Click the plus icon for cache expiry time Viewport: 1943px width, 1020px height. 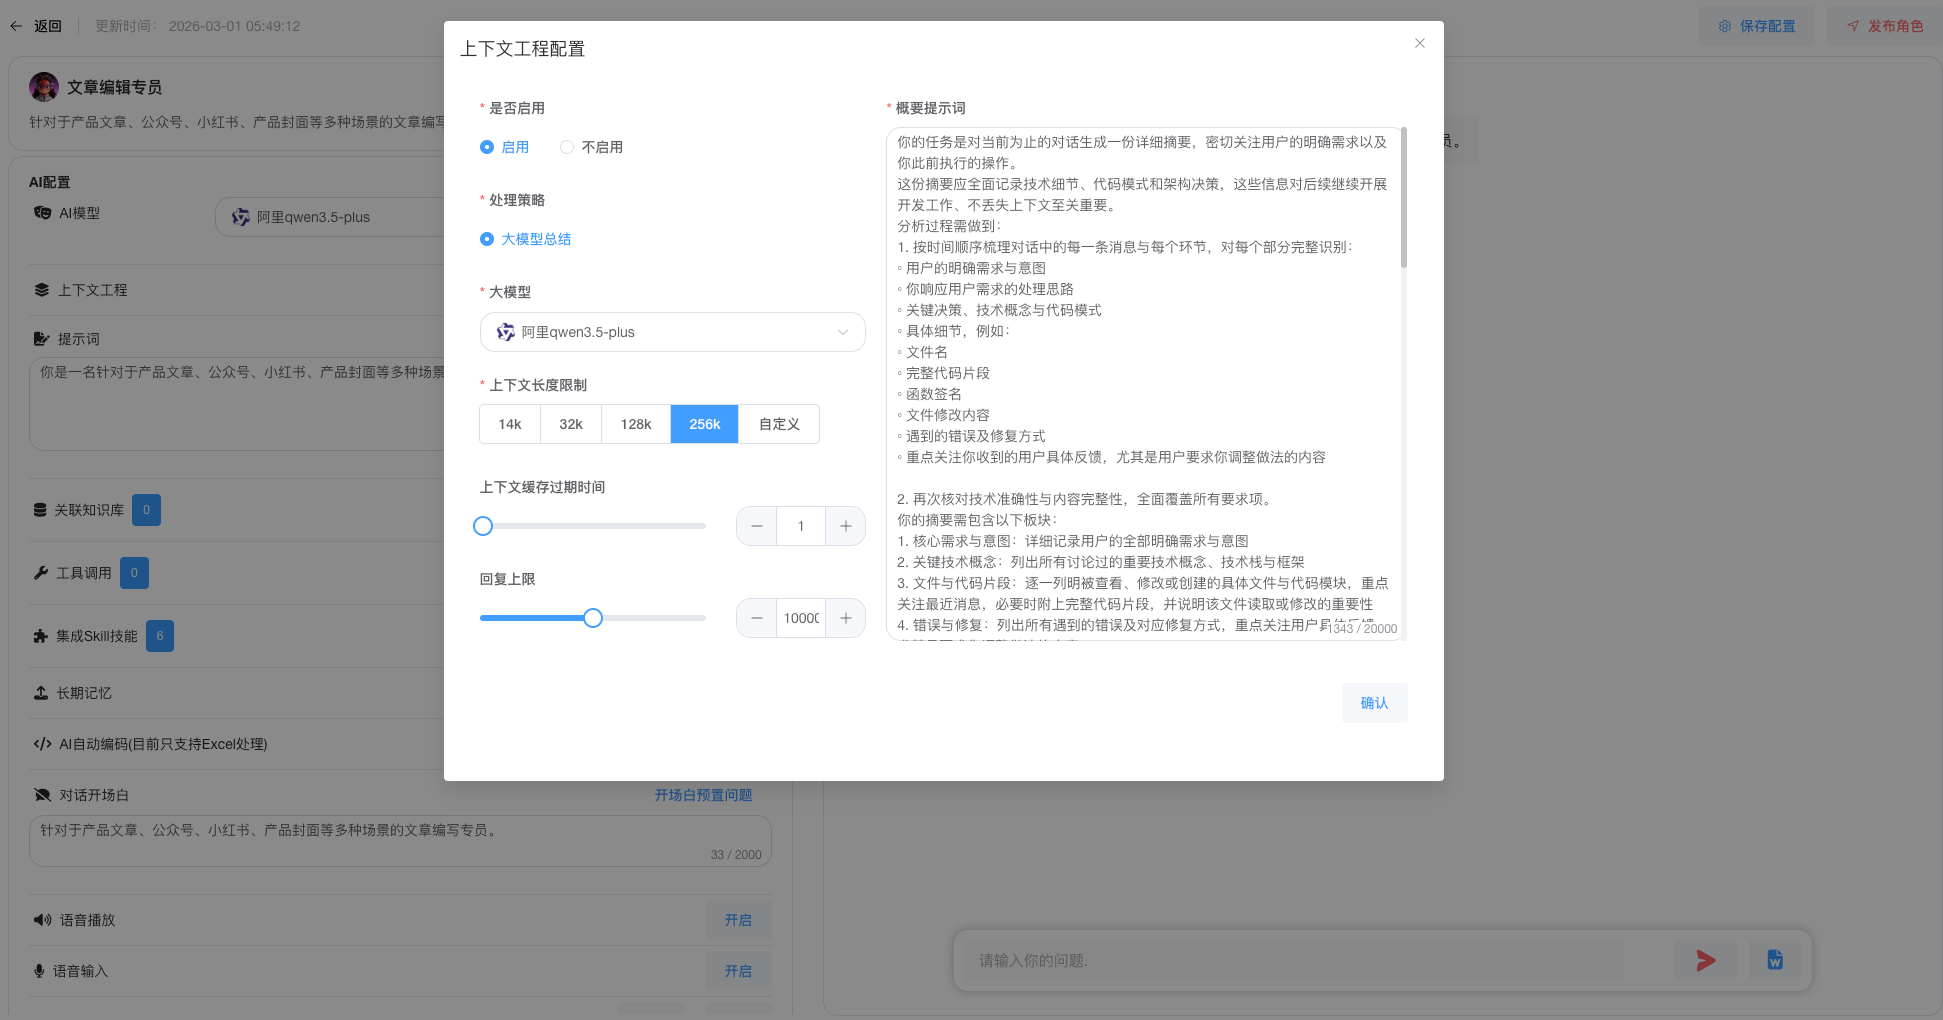pos(845,526)
